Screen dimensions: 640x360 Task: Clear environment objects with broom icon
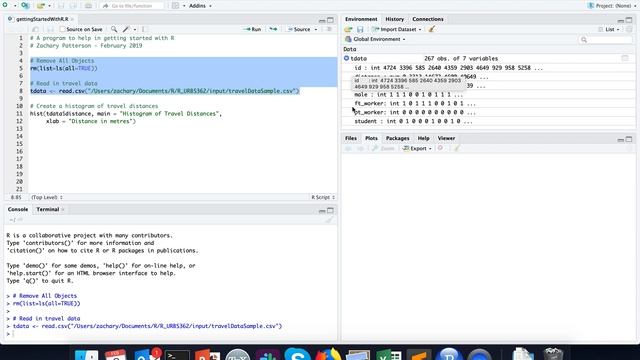431,29
